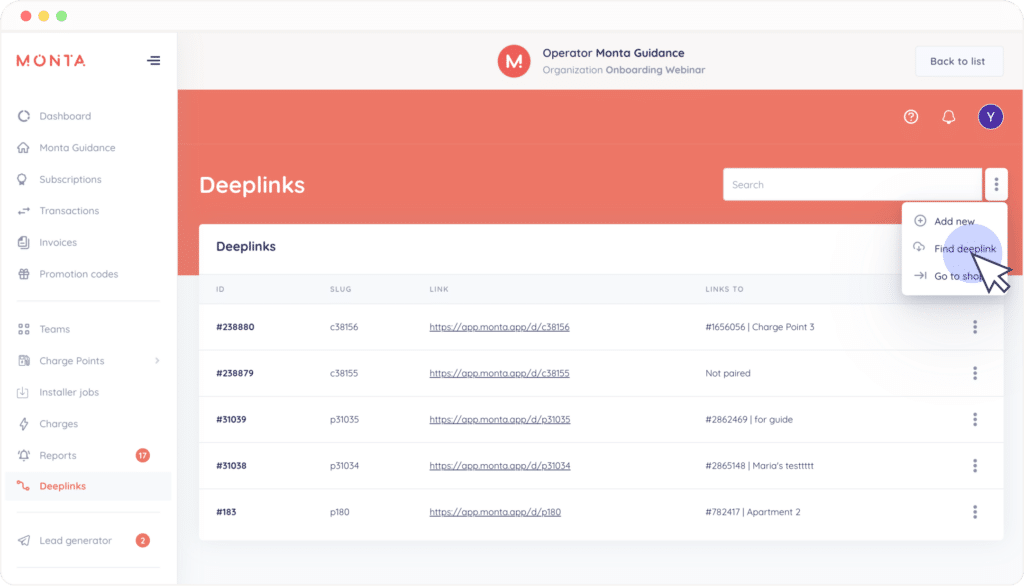Click the Deeplinks sidebar icon
1024x586 pixels.
pos(23,486)
